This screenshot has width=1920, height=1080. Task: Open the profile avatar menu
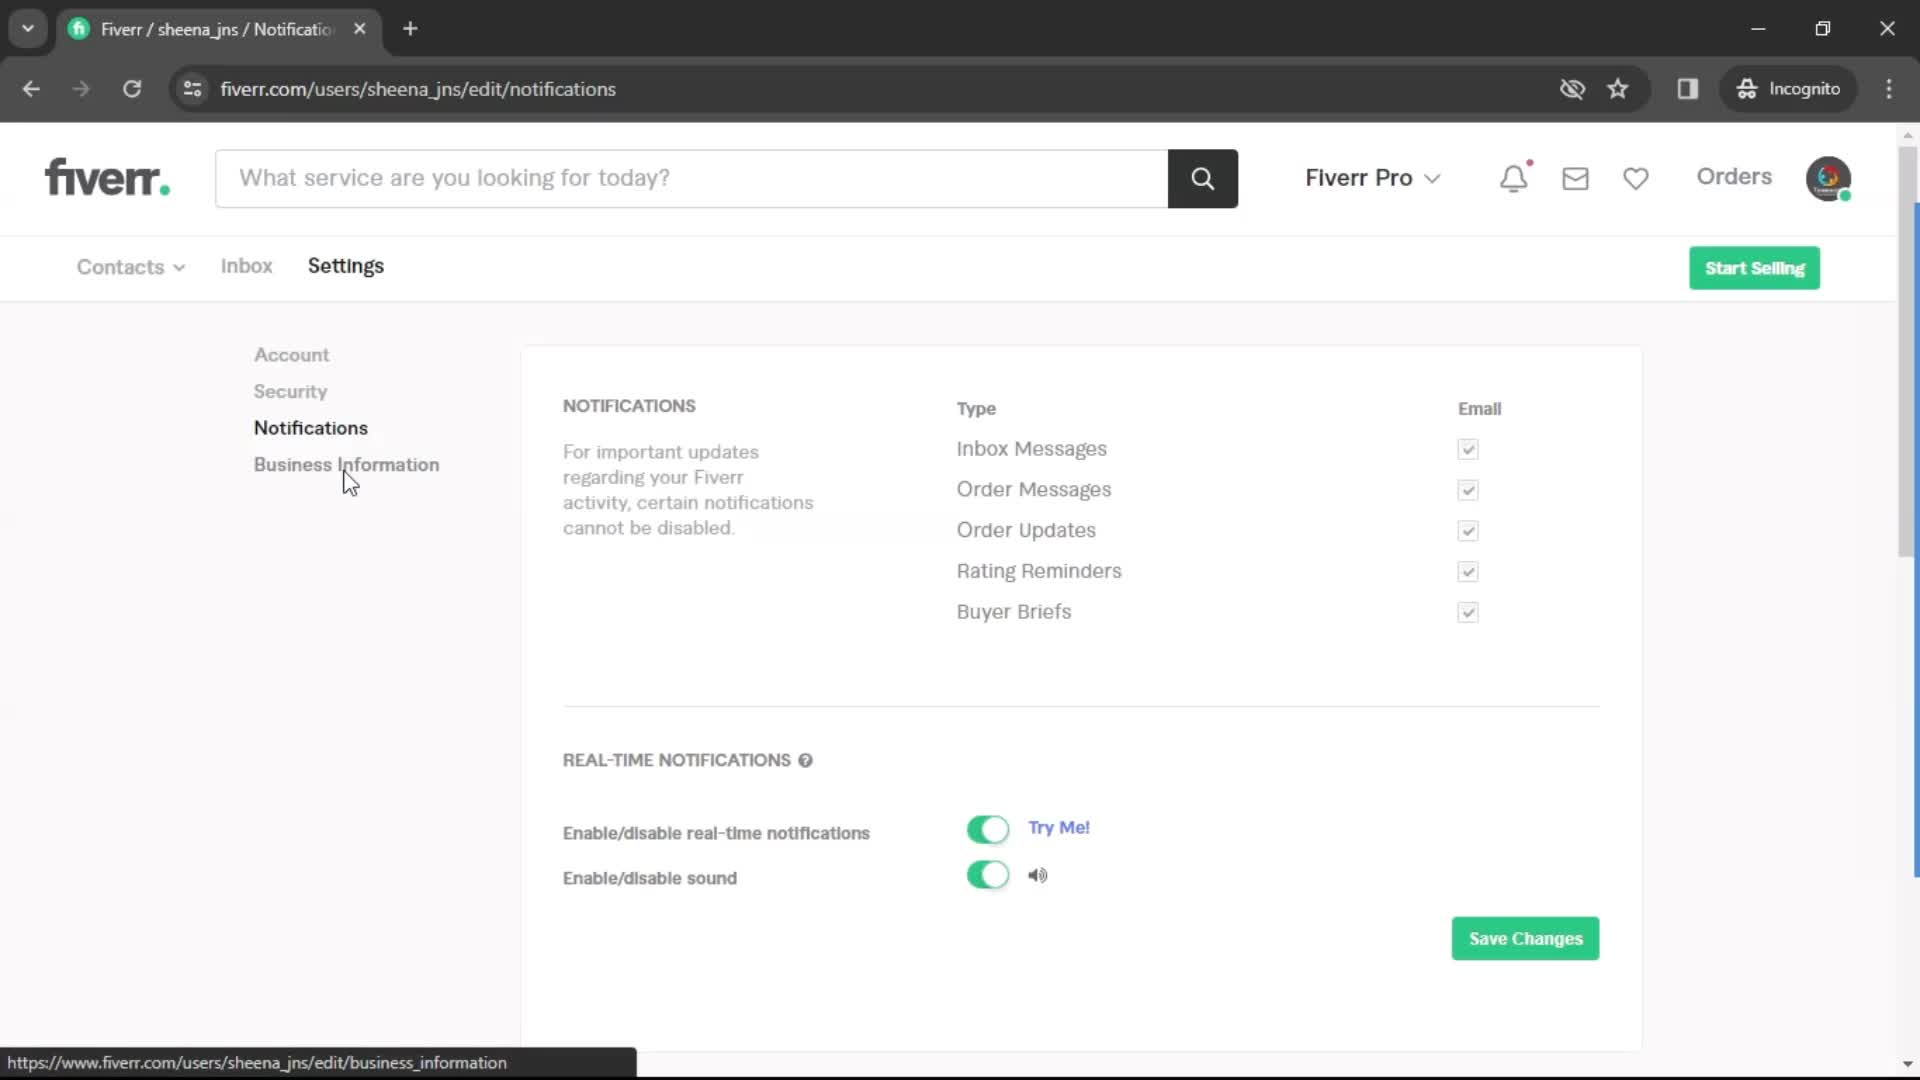click(x=1830, y=178)
